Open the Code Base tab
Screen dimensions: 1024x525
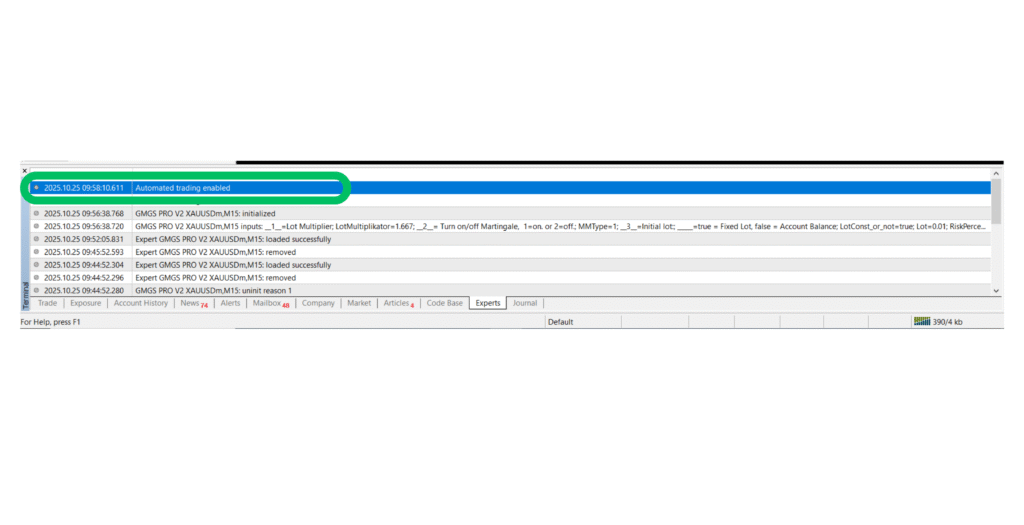(x=444, y=303)
